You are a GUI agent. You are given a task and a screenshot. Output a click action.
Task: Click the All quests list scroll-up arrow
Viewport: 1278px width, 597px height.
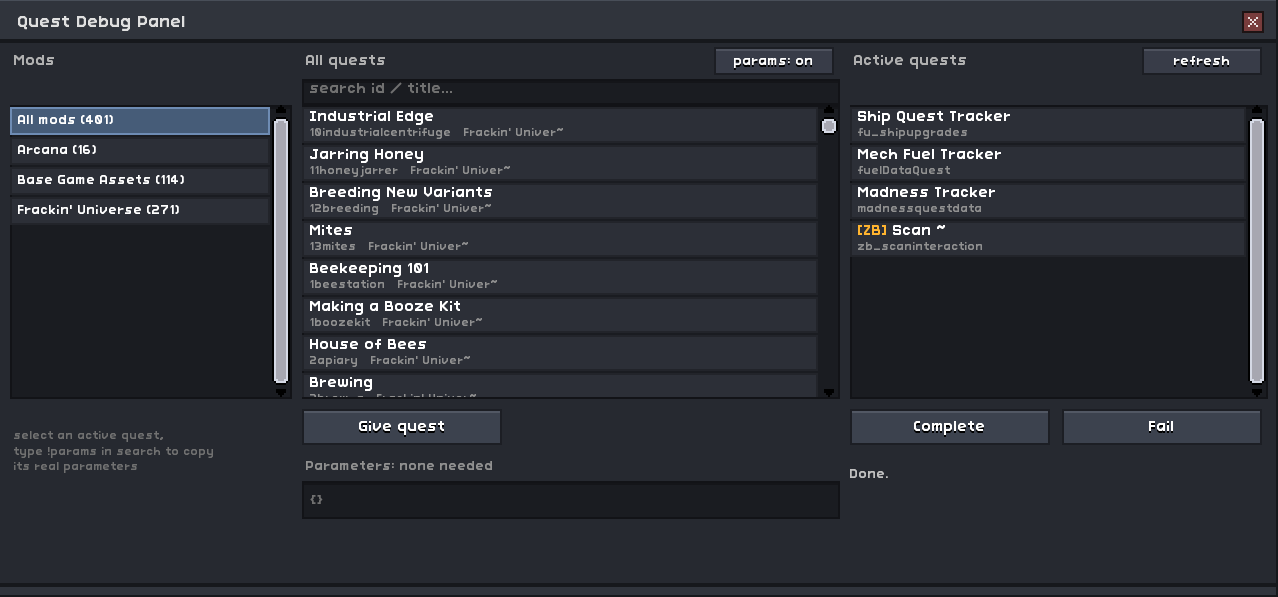[x=829, y=111]
